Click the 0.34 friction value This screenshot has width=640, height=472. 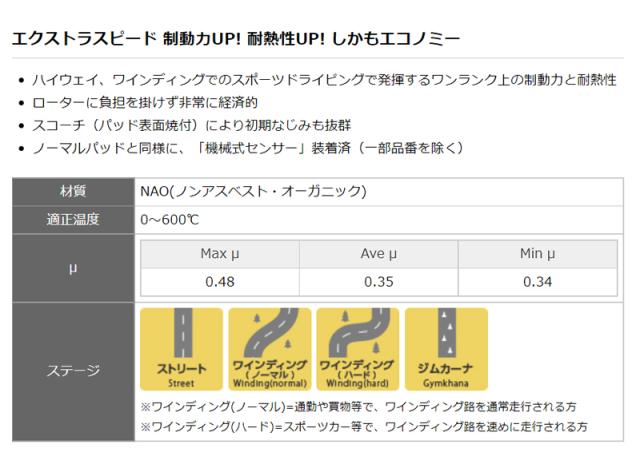coord(537,282)
